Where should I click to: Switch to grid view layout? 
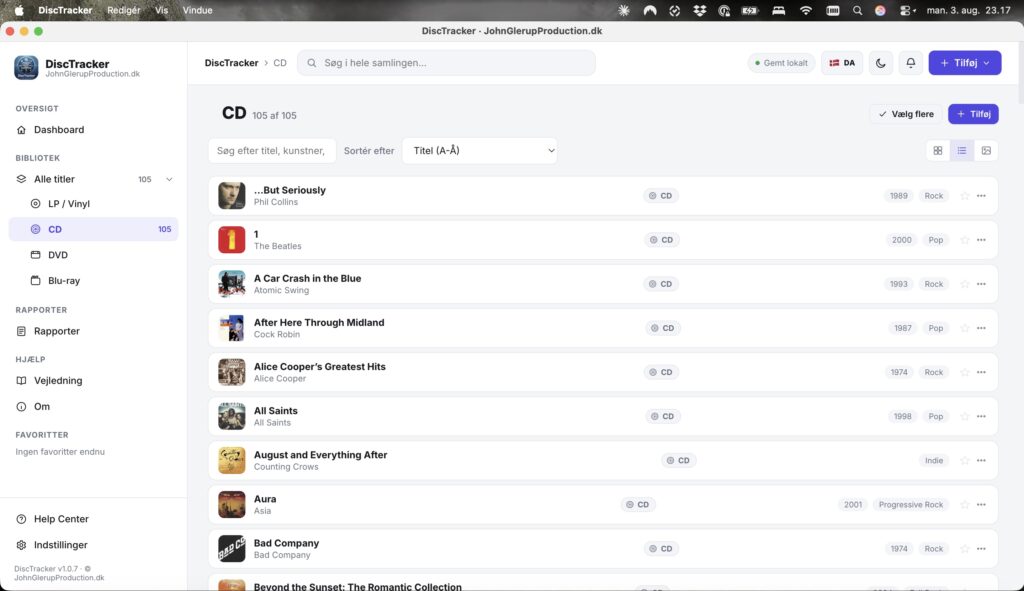pos(938,151)
